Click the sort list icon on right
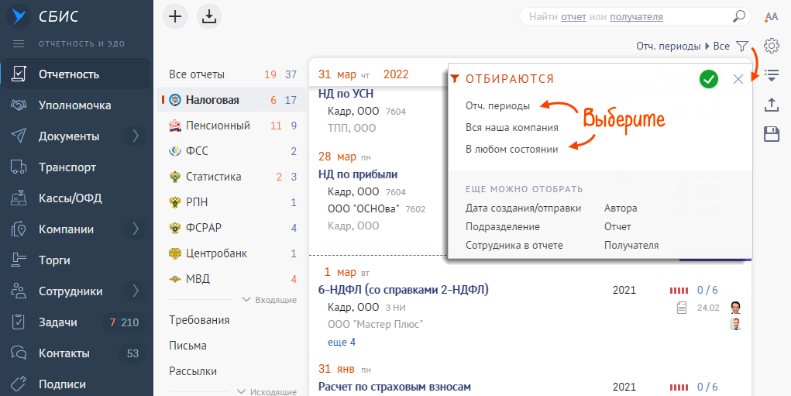Viewport: 791px width, 396px height. click(771, 76)
